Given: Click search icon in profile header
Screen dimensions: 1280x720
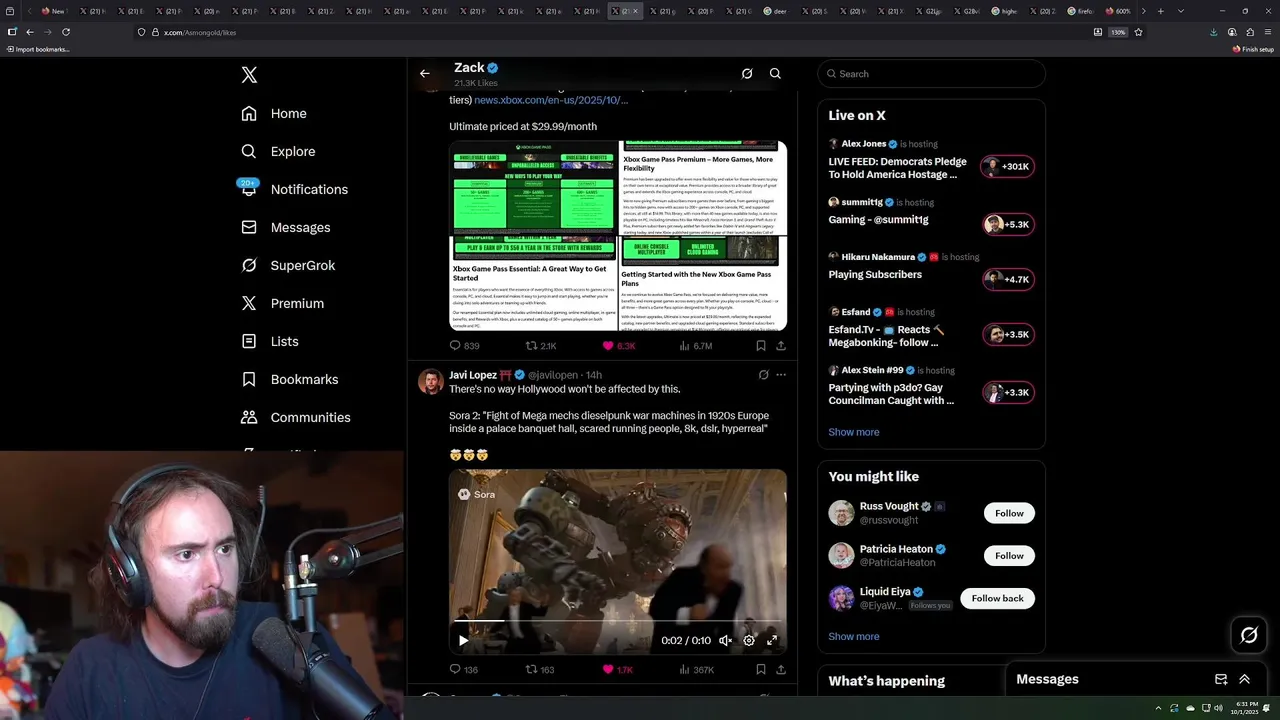Looking at the screenshot, I should (775, 73).
